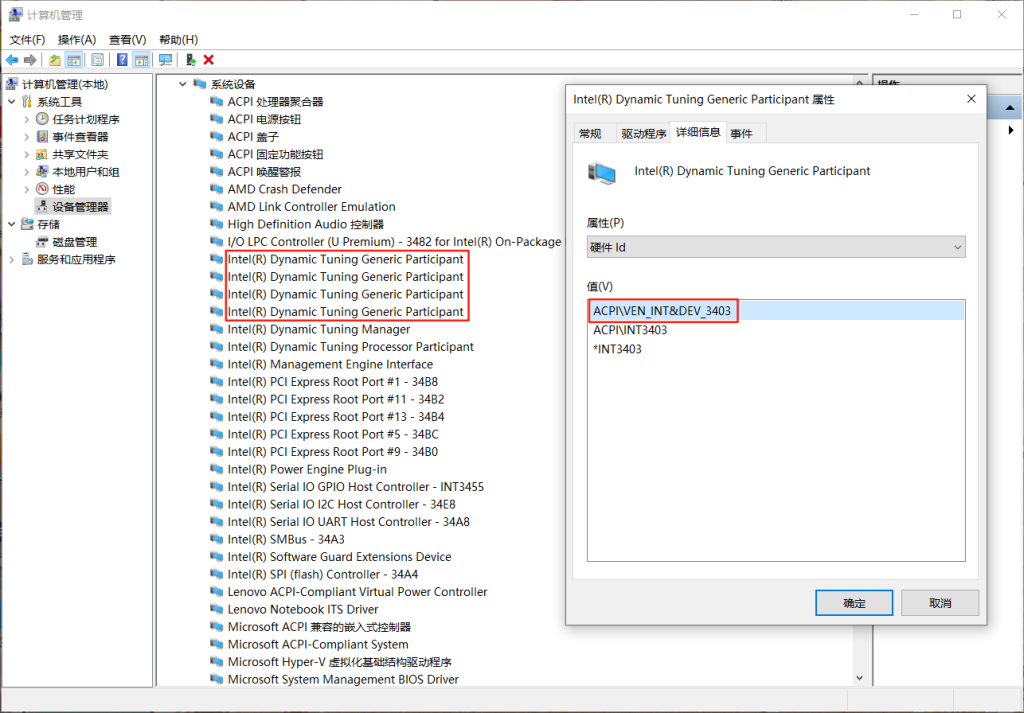Collapse the 系统工具 tree node
The width and height of the screenshot is (1024, 713).
pos(12,102)
